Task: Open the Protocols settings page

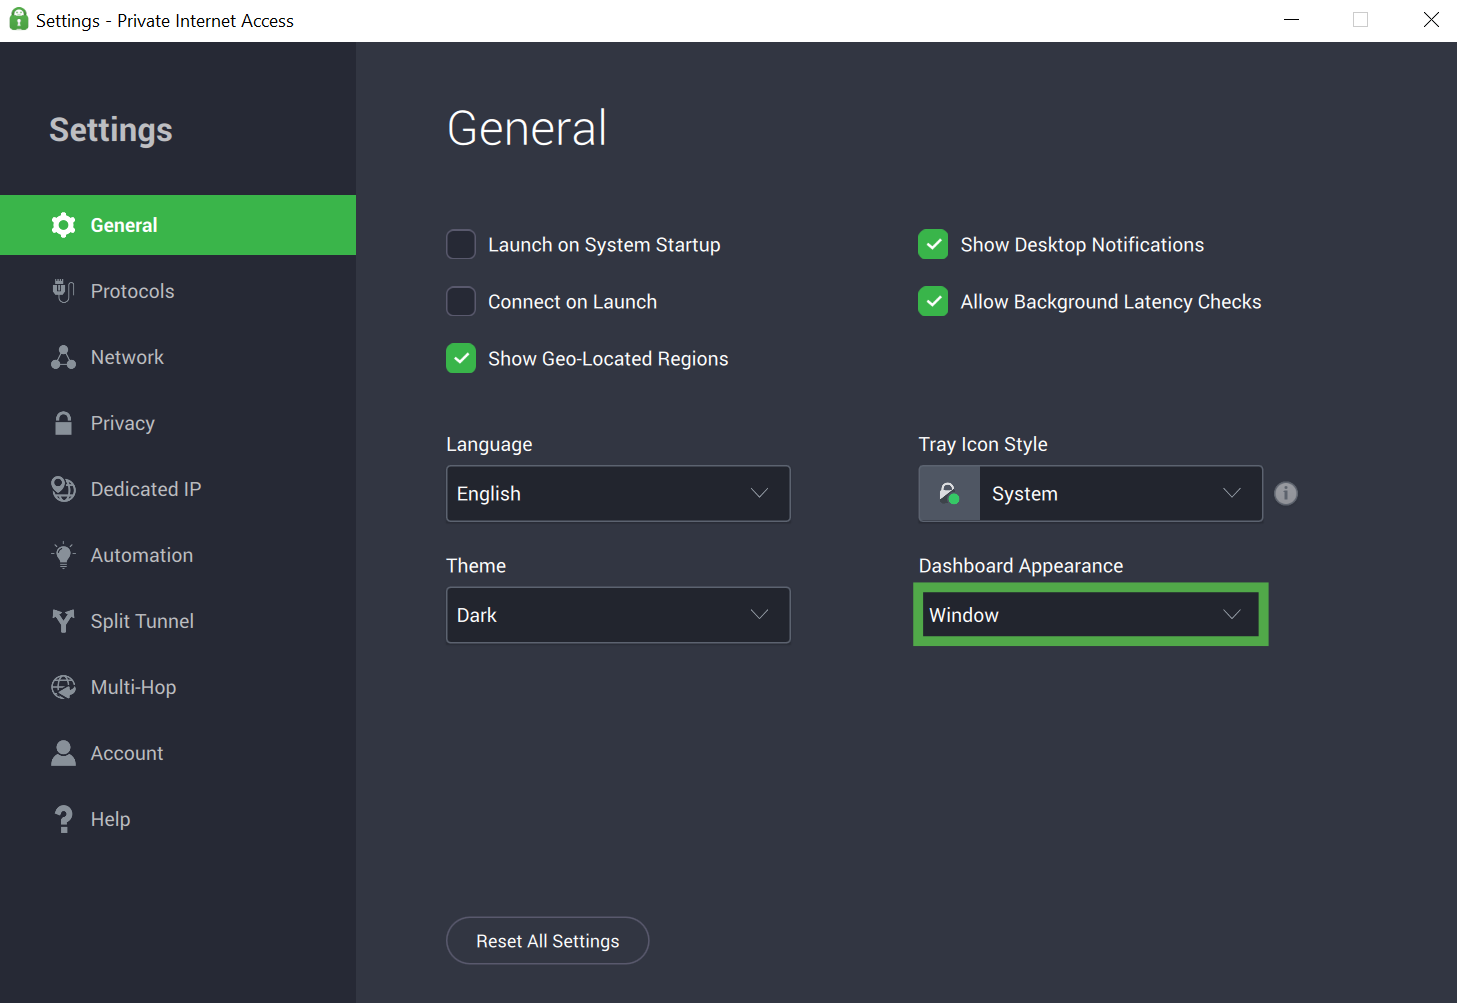Action: pos(178,291)
